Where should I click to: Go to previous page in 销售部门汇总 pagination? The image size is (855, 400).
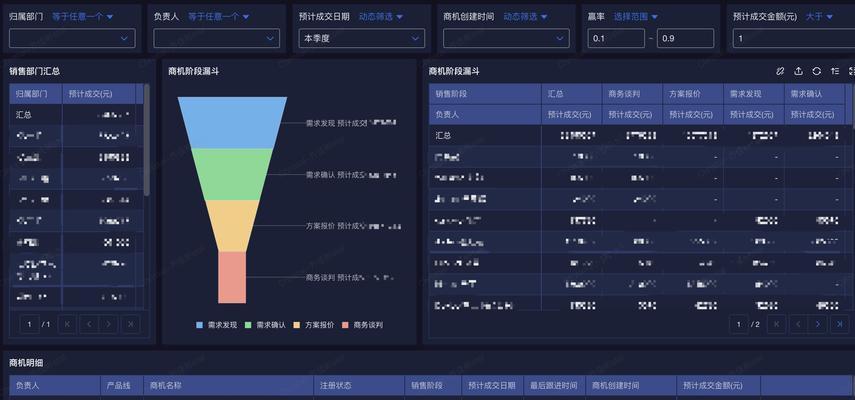pyautogui.click(x=89, y=324)
